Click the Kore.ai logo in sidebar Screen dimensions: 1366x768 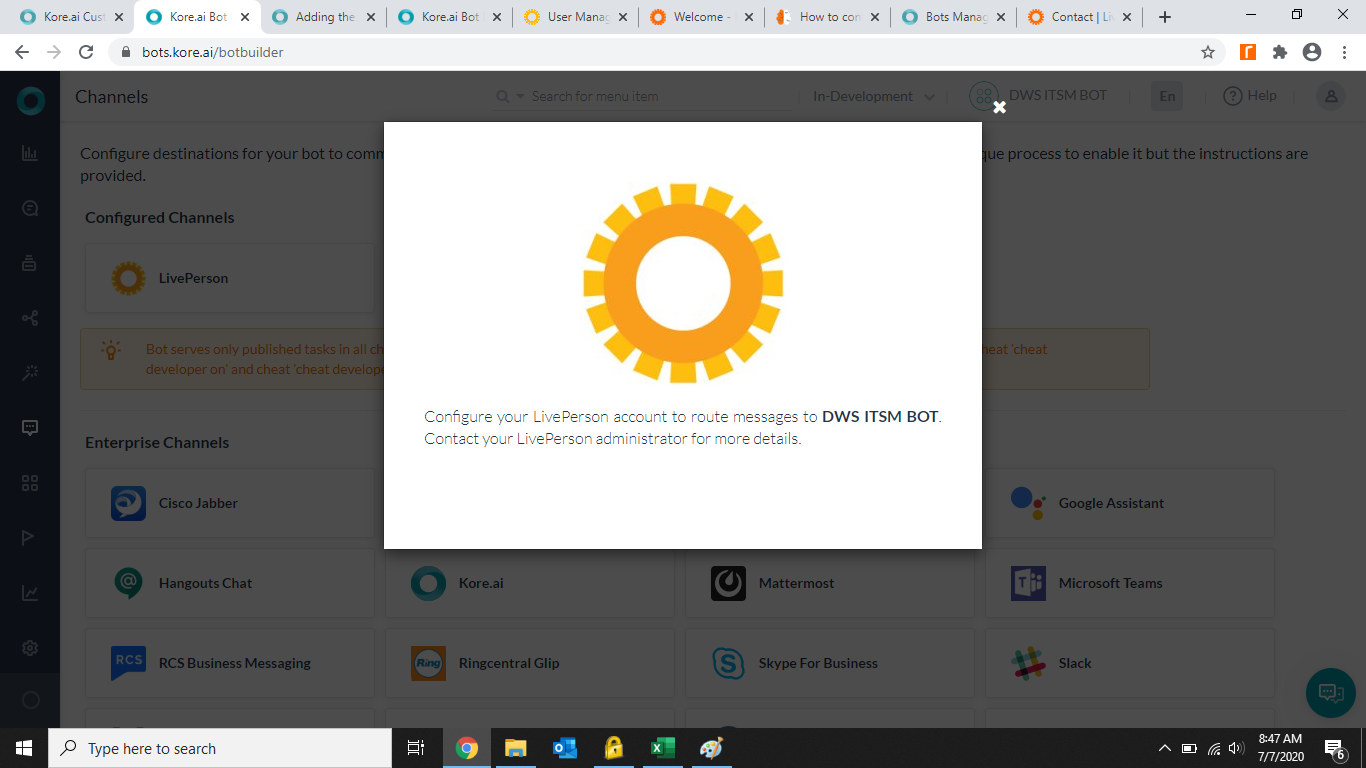[x=31, y=100]
